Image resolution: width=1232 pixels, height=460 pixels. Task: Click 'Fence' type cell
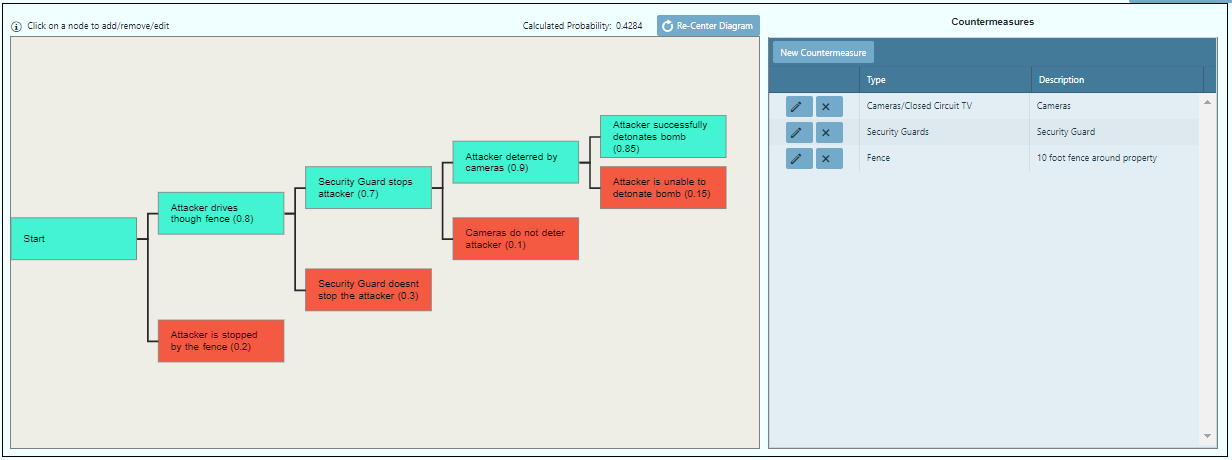[x=945, y=158]
